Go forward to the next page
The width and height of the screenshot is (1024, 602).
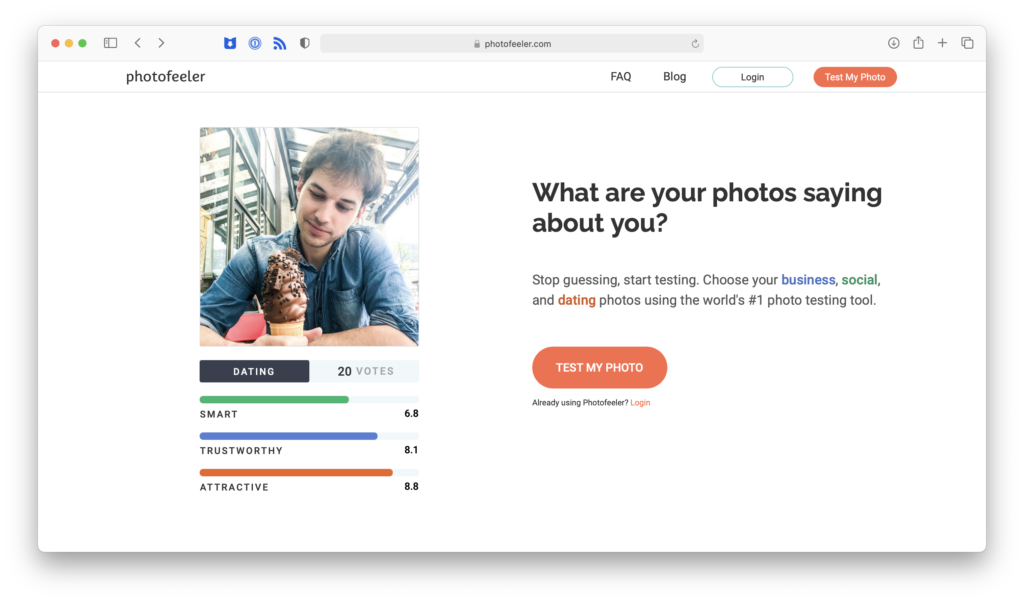point(161,43)
